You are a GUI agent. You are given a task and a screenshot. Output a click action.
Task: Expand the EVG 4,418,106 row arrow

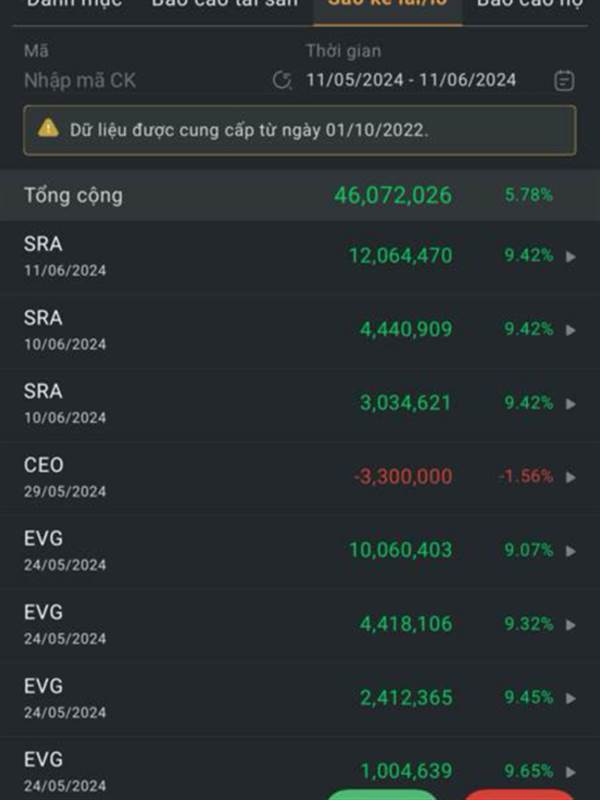571,625
